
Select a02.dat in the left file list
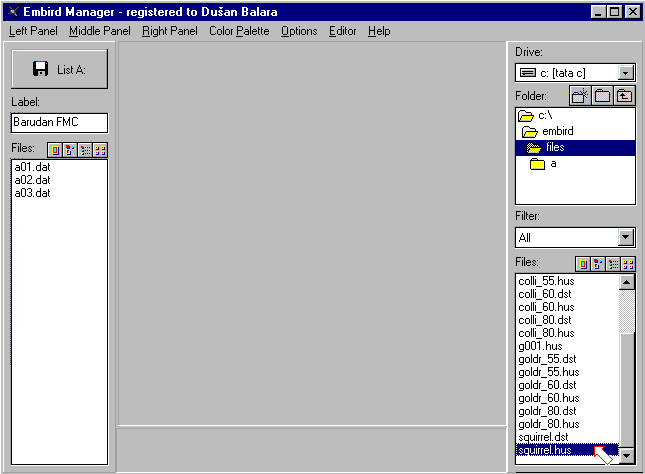click(32, 180)
